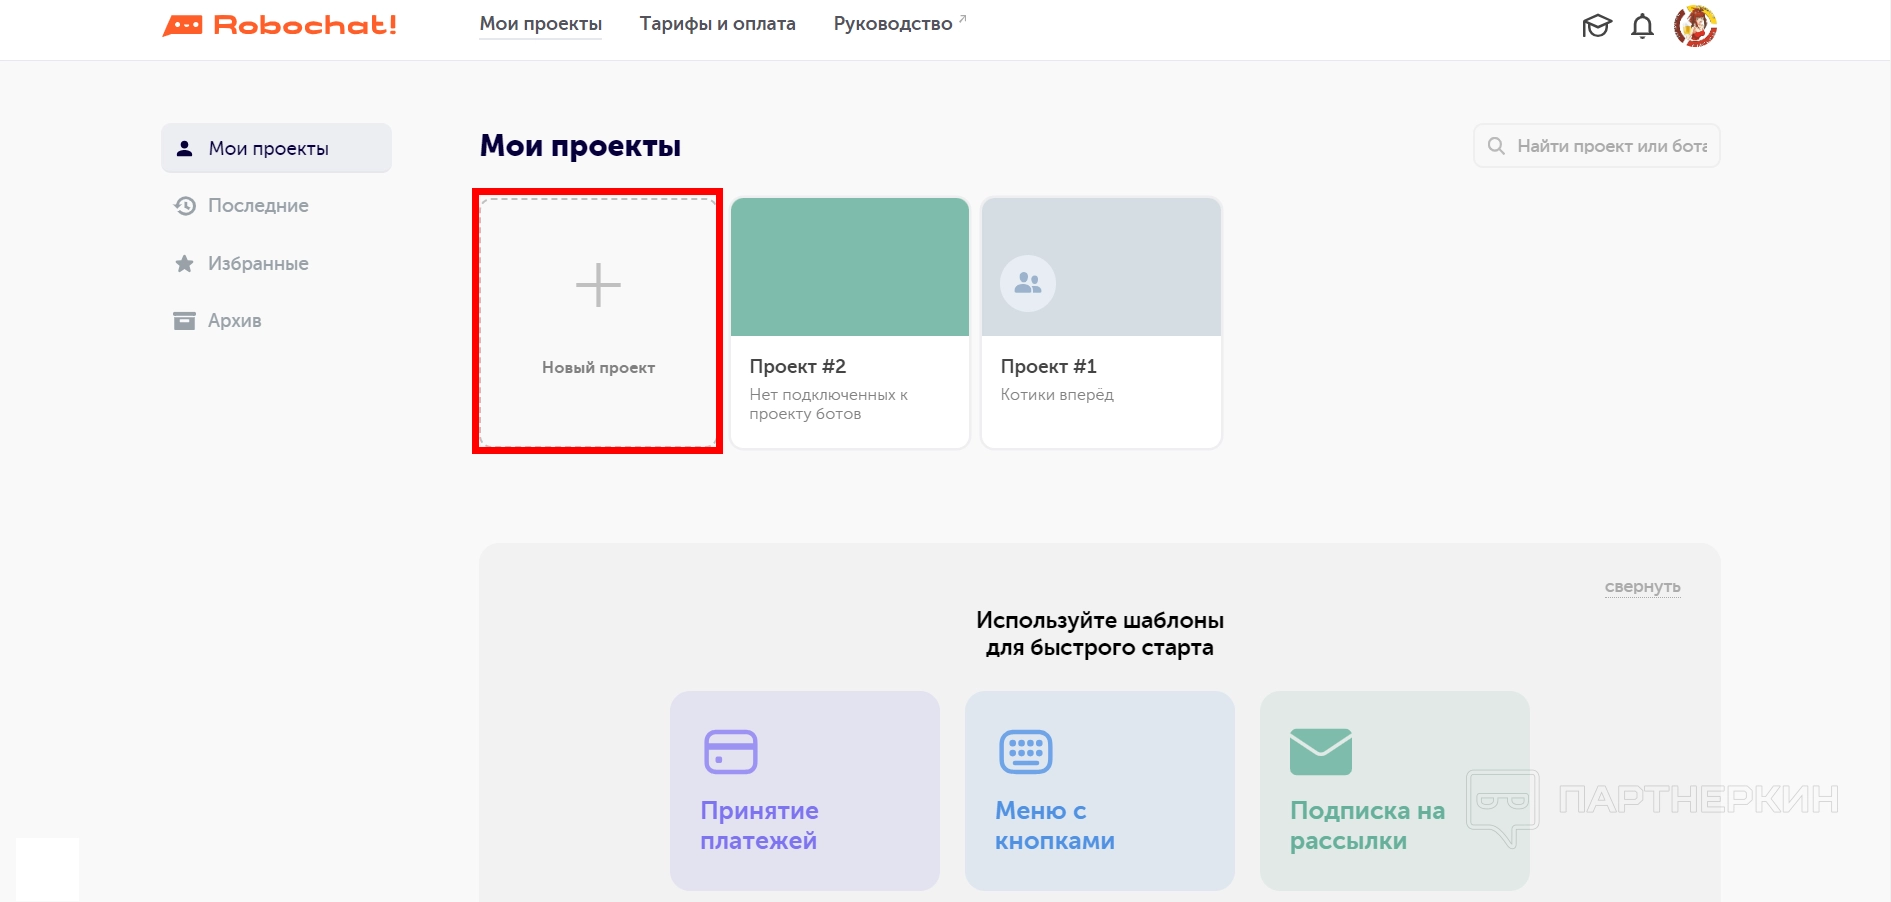Viewport: 1891px width, 902px height.
Task: Open the Проект #2 title
Action: 798,366
